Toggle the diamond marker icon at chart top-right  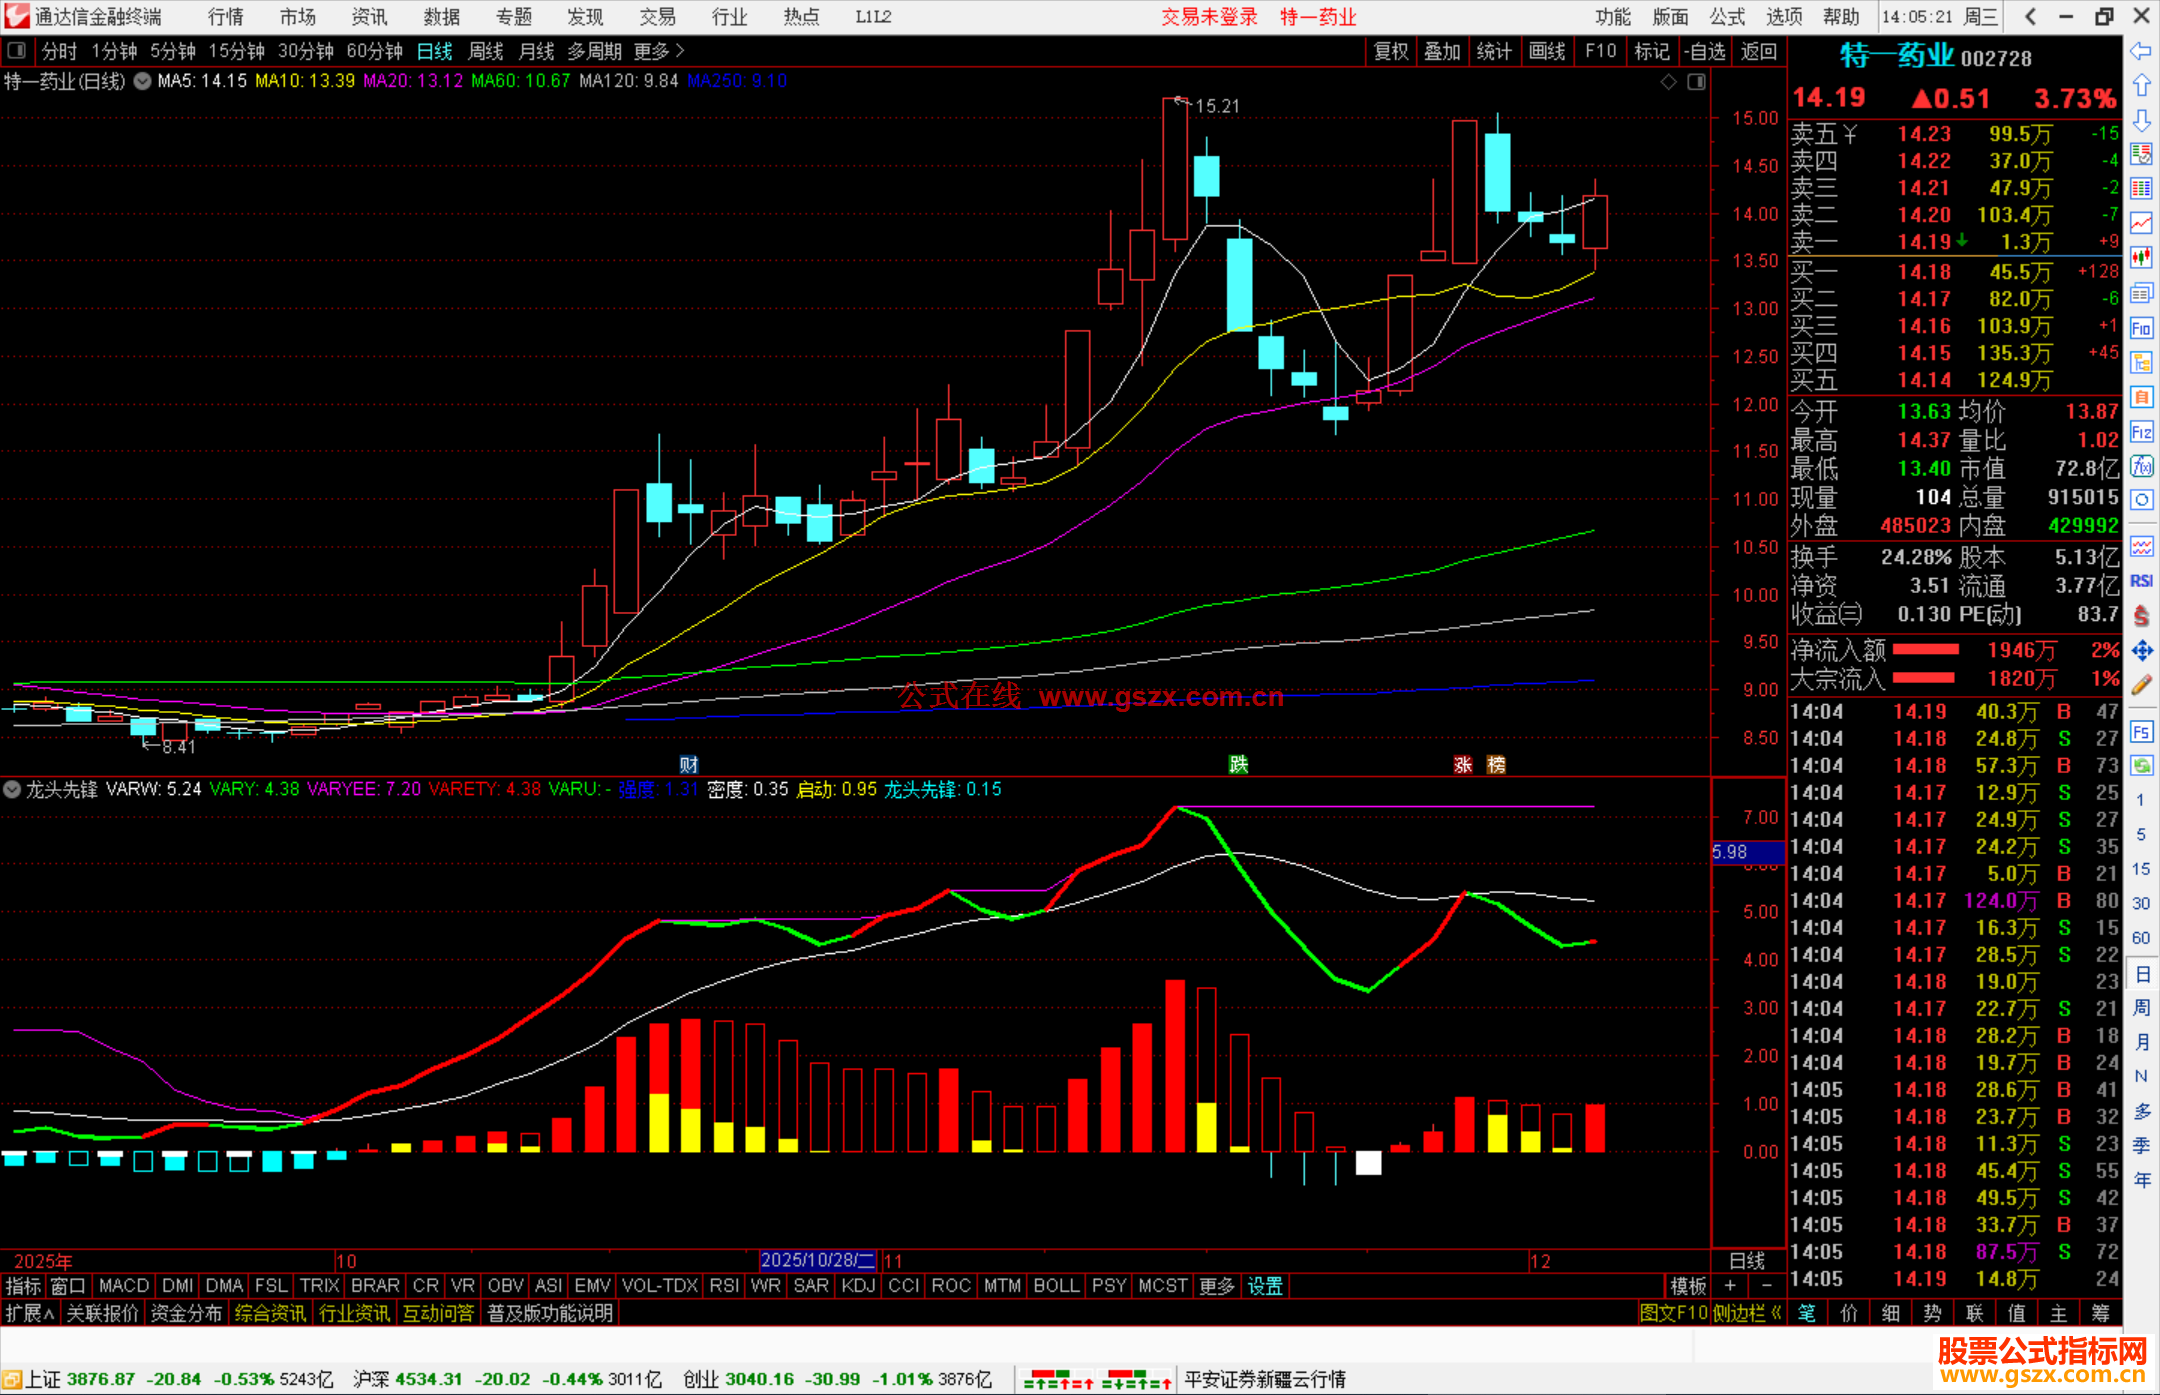pos(1668,82)
